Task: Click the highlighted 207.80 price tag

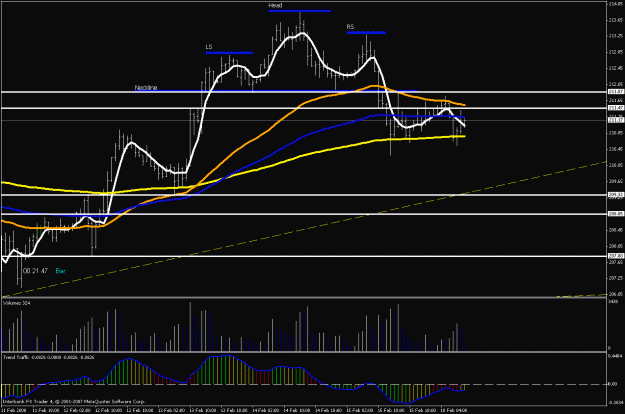Action: coord(615,256)
